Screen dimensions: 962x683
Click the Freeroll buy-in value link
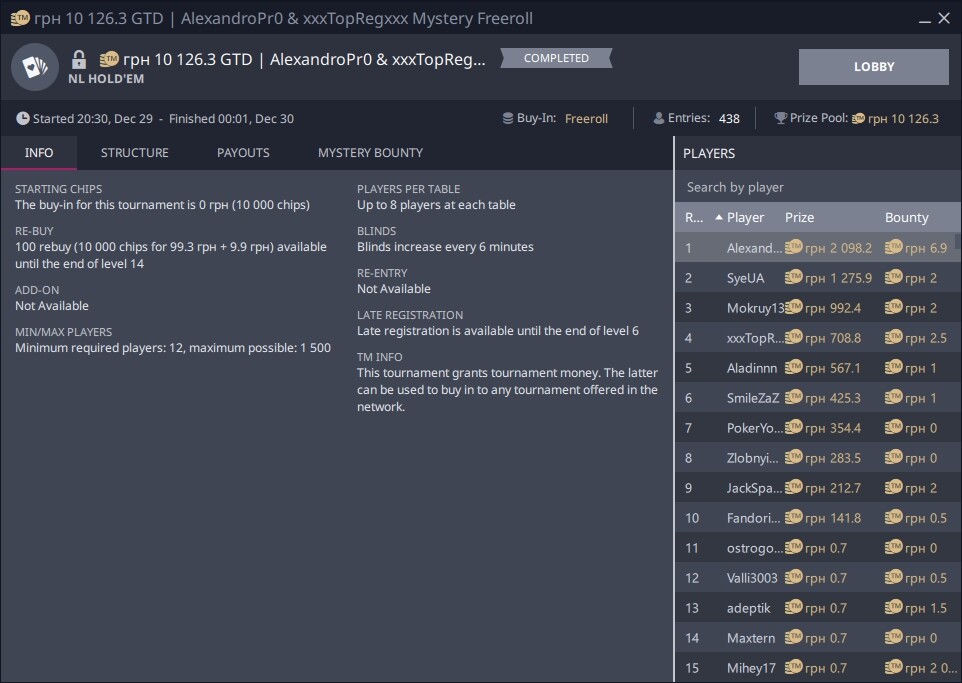click(586, 118)
